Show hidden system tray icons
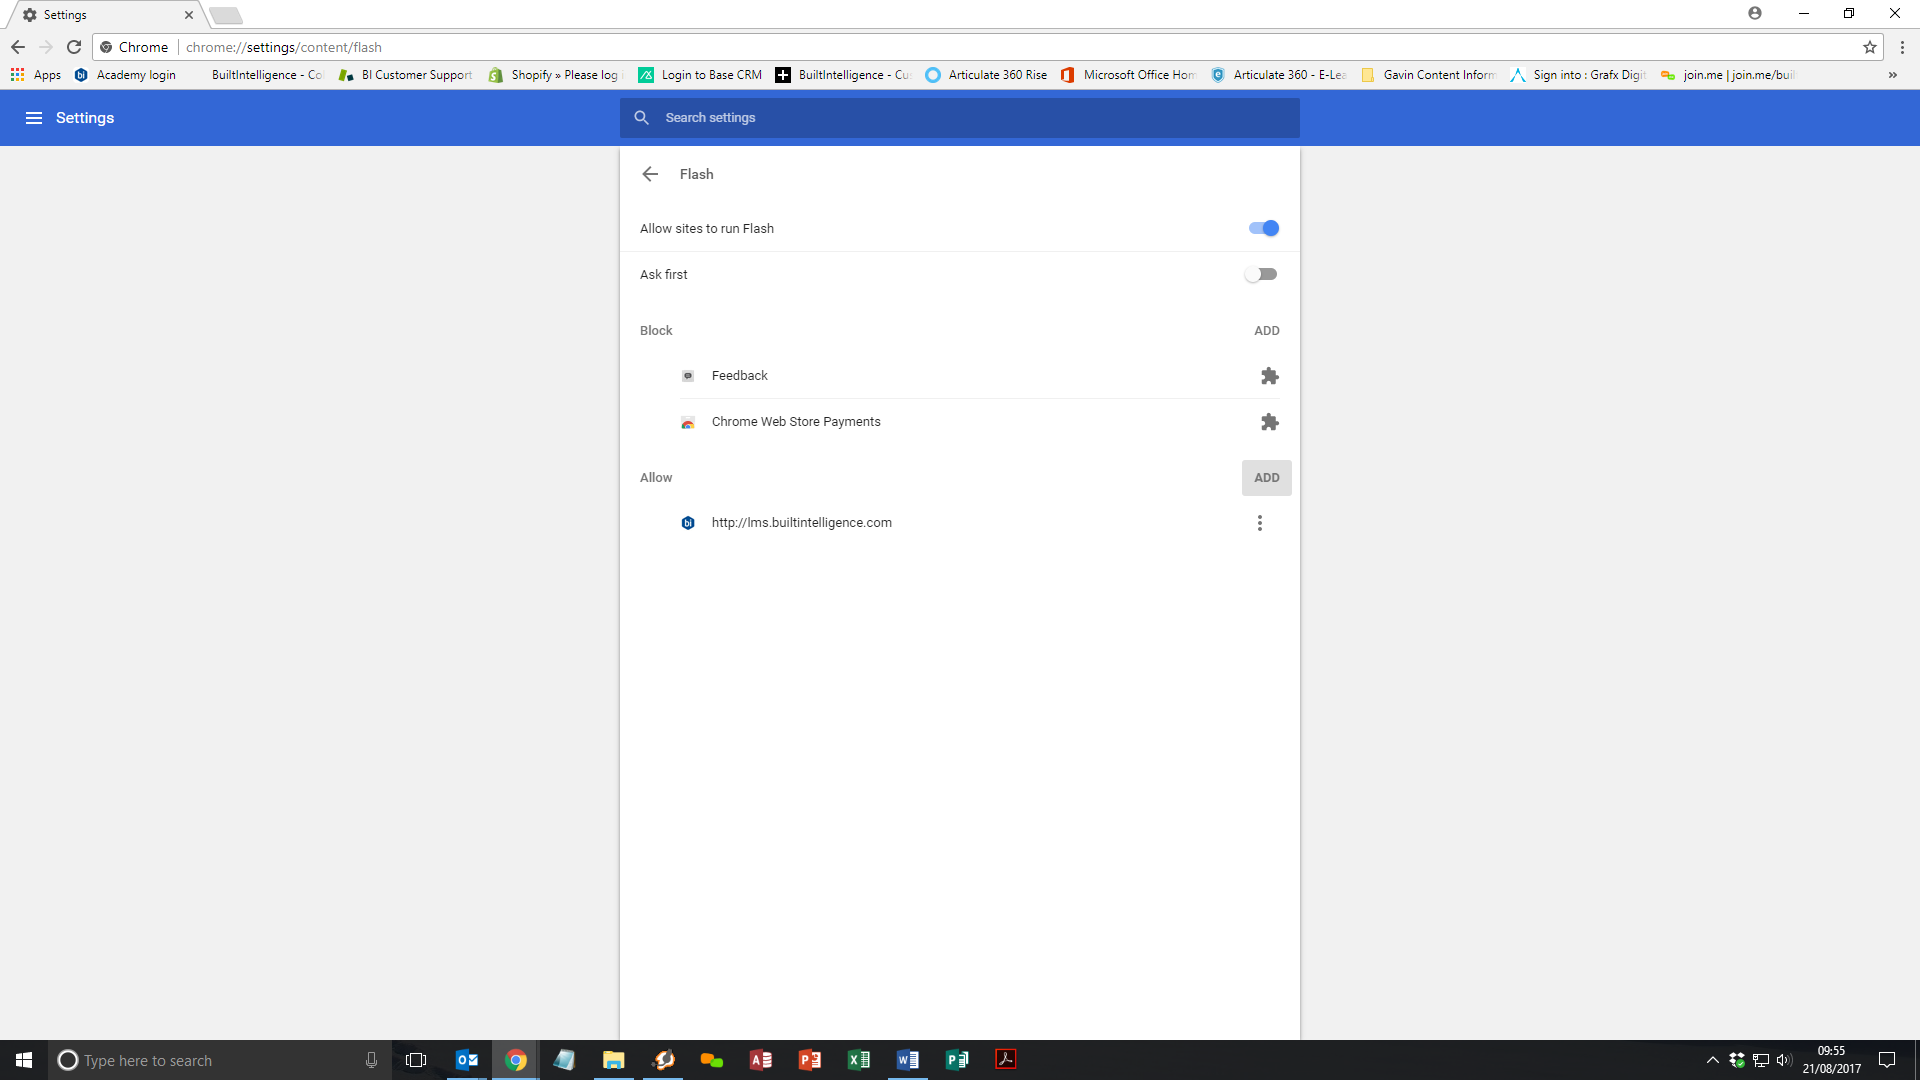 click(x=1712, y=1060)
